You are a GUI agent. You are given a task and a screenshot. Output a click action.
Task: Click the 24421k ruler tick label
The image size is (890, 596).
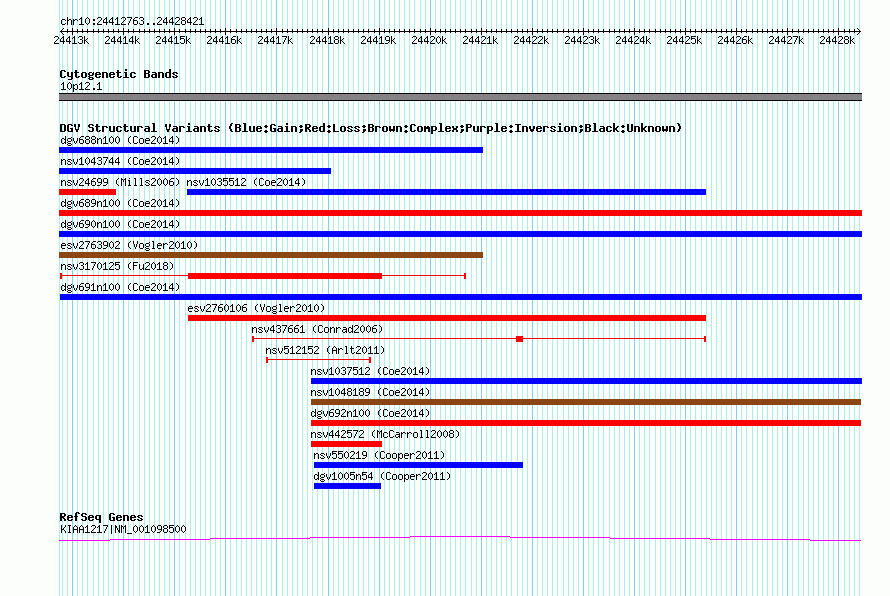tap(480, 41)
